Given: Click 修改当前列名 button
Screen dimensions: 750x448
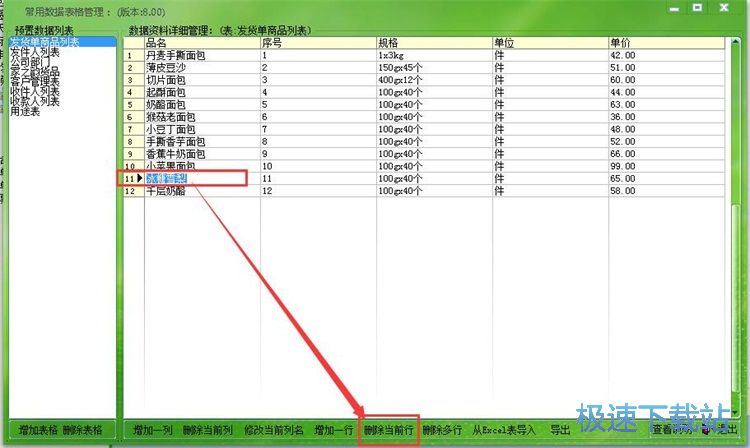Looking at the screenshot, I should coord(274,430).
